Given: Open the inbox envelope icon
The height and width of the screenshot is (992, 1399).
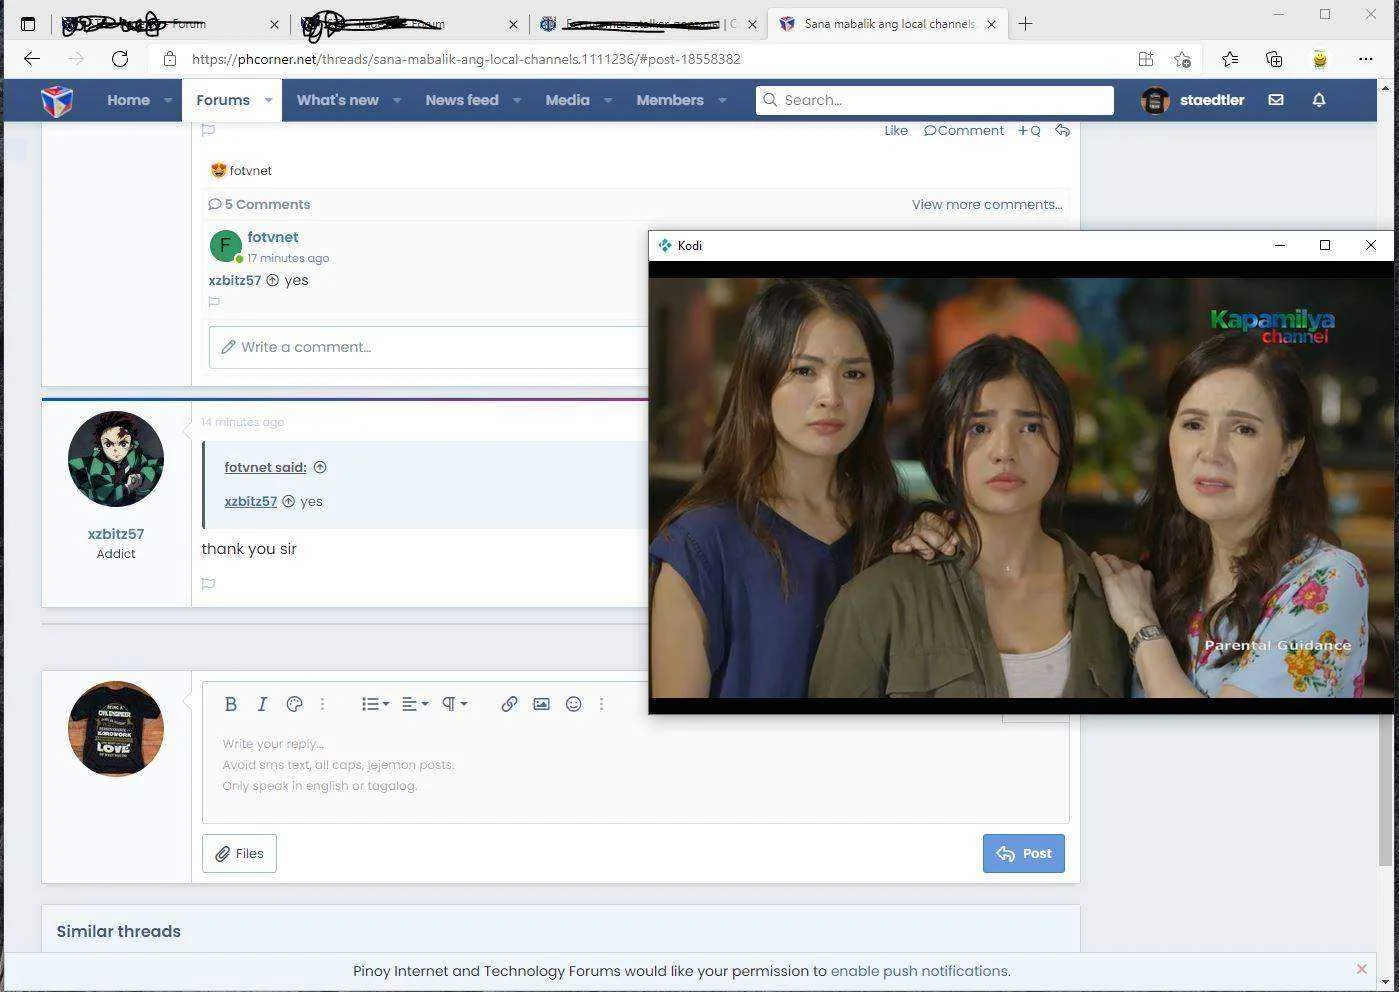Looking at the screenshot, I should pyautogui.click(x=1276, y=100).
